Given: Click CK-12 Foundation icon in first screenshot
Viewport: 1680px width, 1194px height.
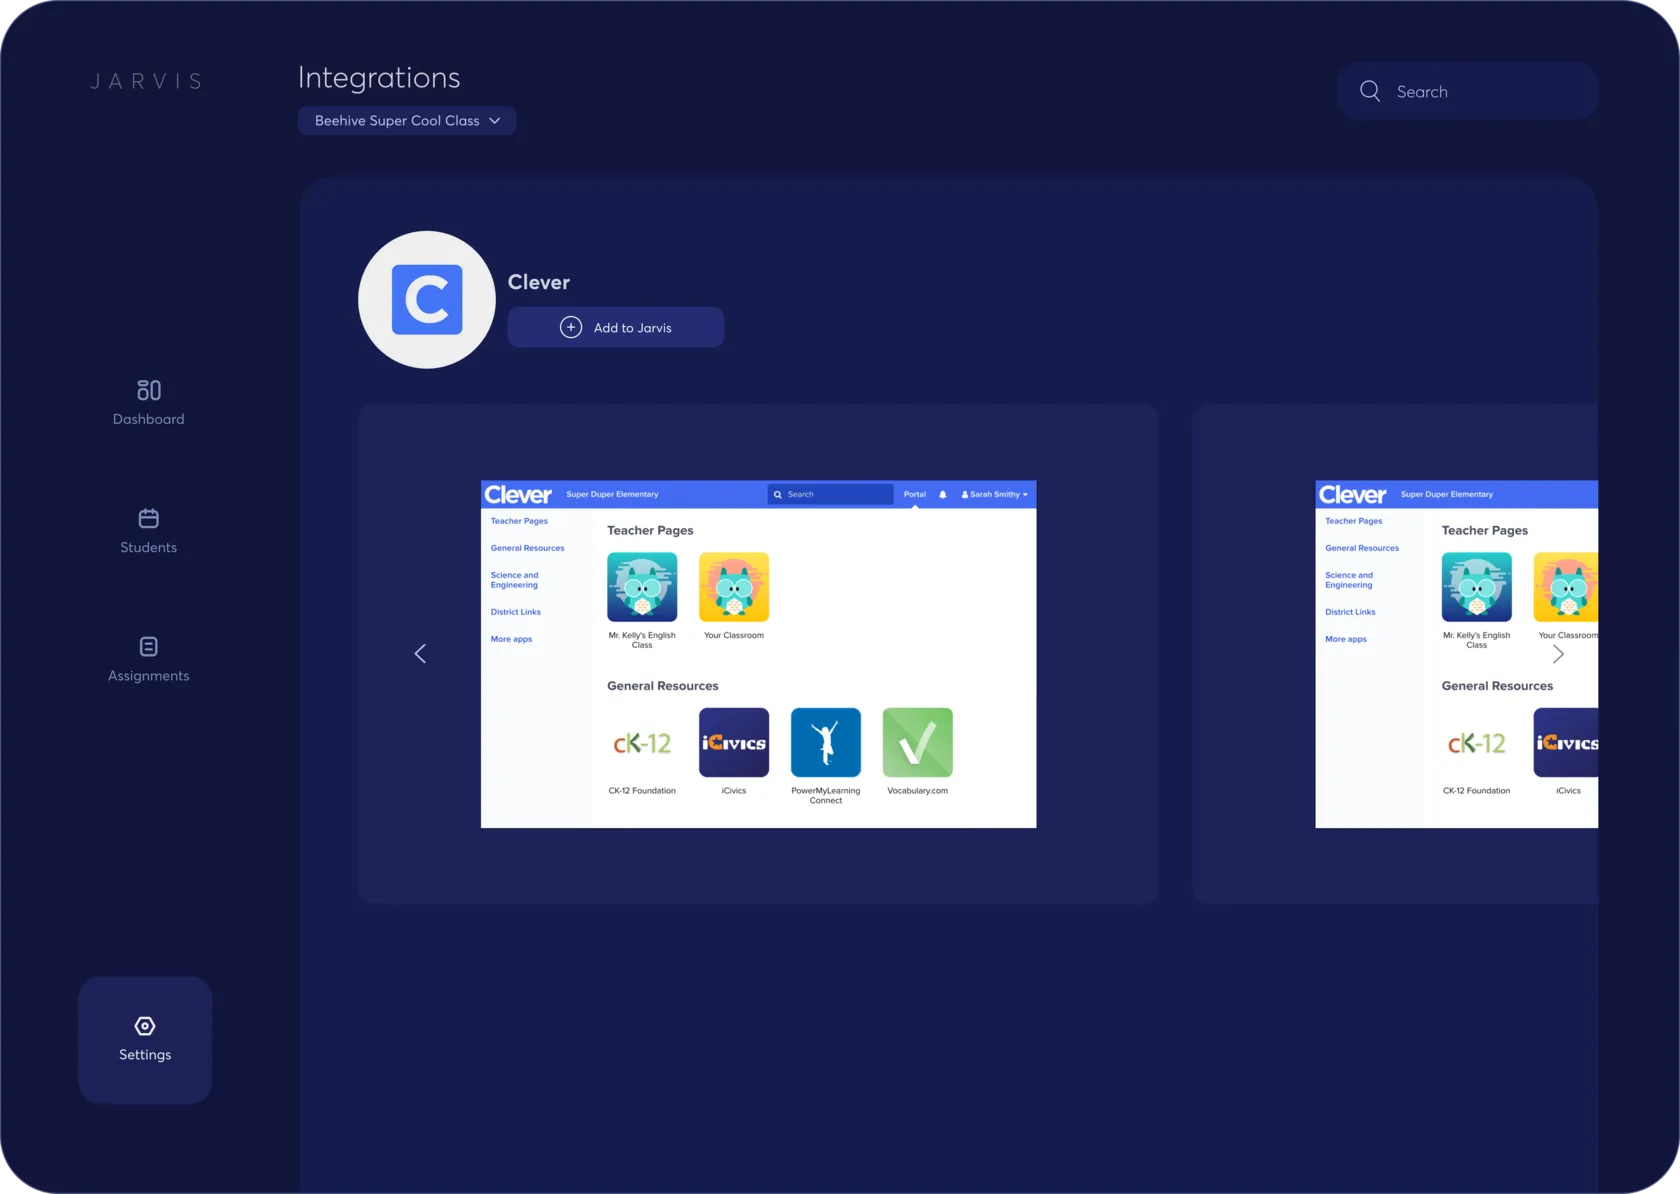Looking at the screenshot, I should [x=642, y=743].
